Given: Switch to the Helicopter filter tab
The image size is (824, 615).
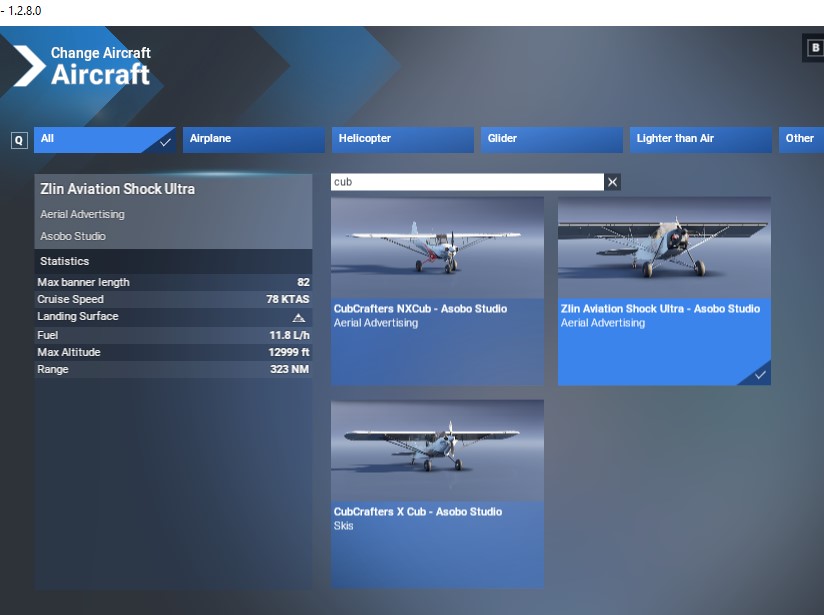Looking at the screenshot, I should coord(402,139).
